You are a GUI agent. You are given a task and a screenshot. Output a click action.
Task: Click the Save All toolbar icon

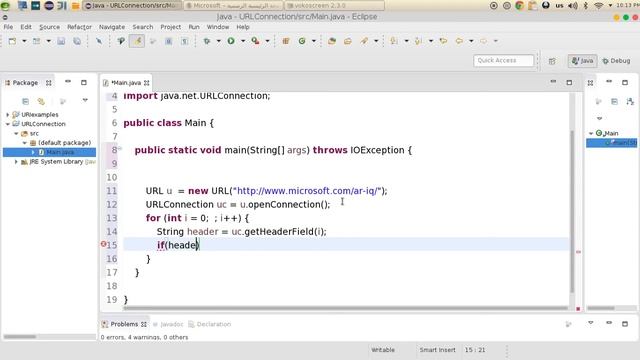point(77,41)
